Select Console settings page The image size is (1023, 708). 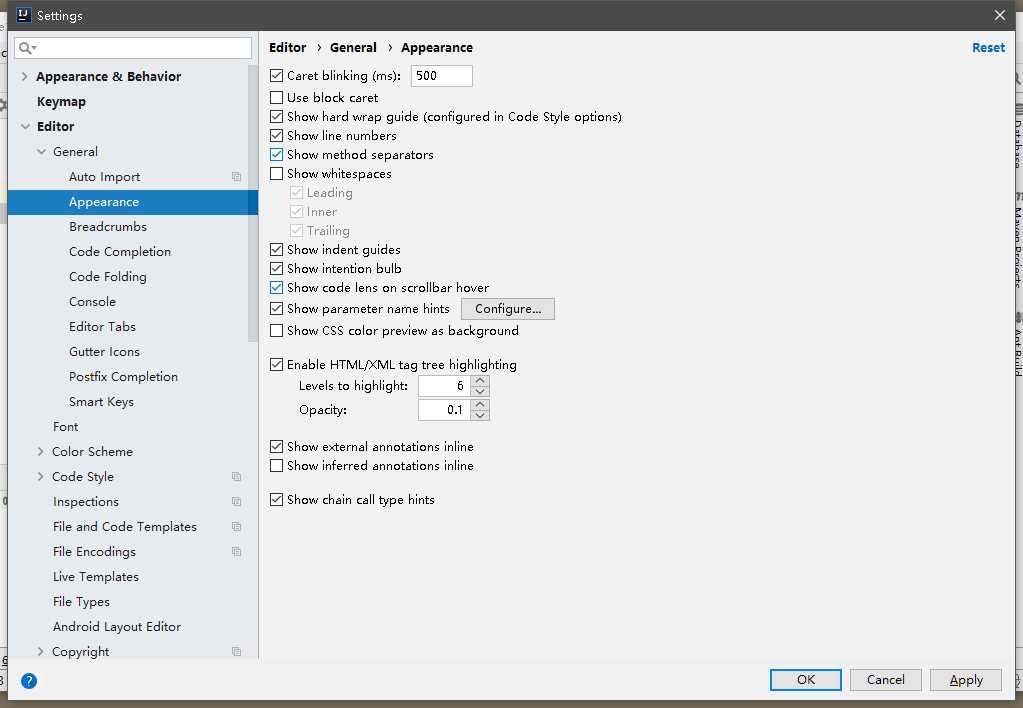92,302
